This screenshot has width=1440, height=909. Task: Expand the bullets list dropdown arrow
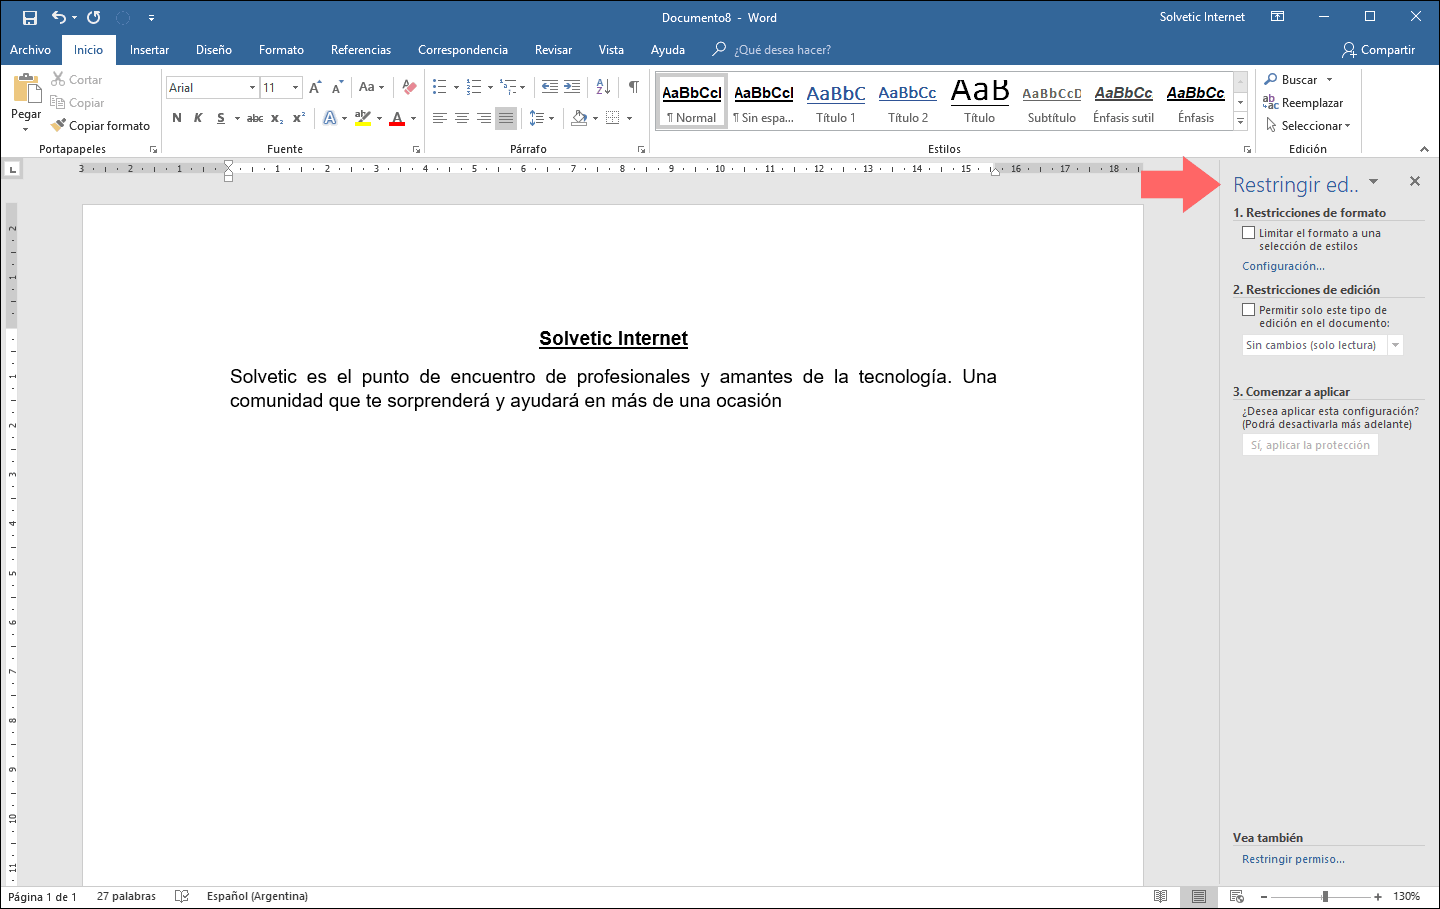pos(456,87)
